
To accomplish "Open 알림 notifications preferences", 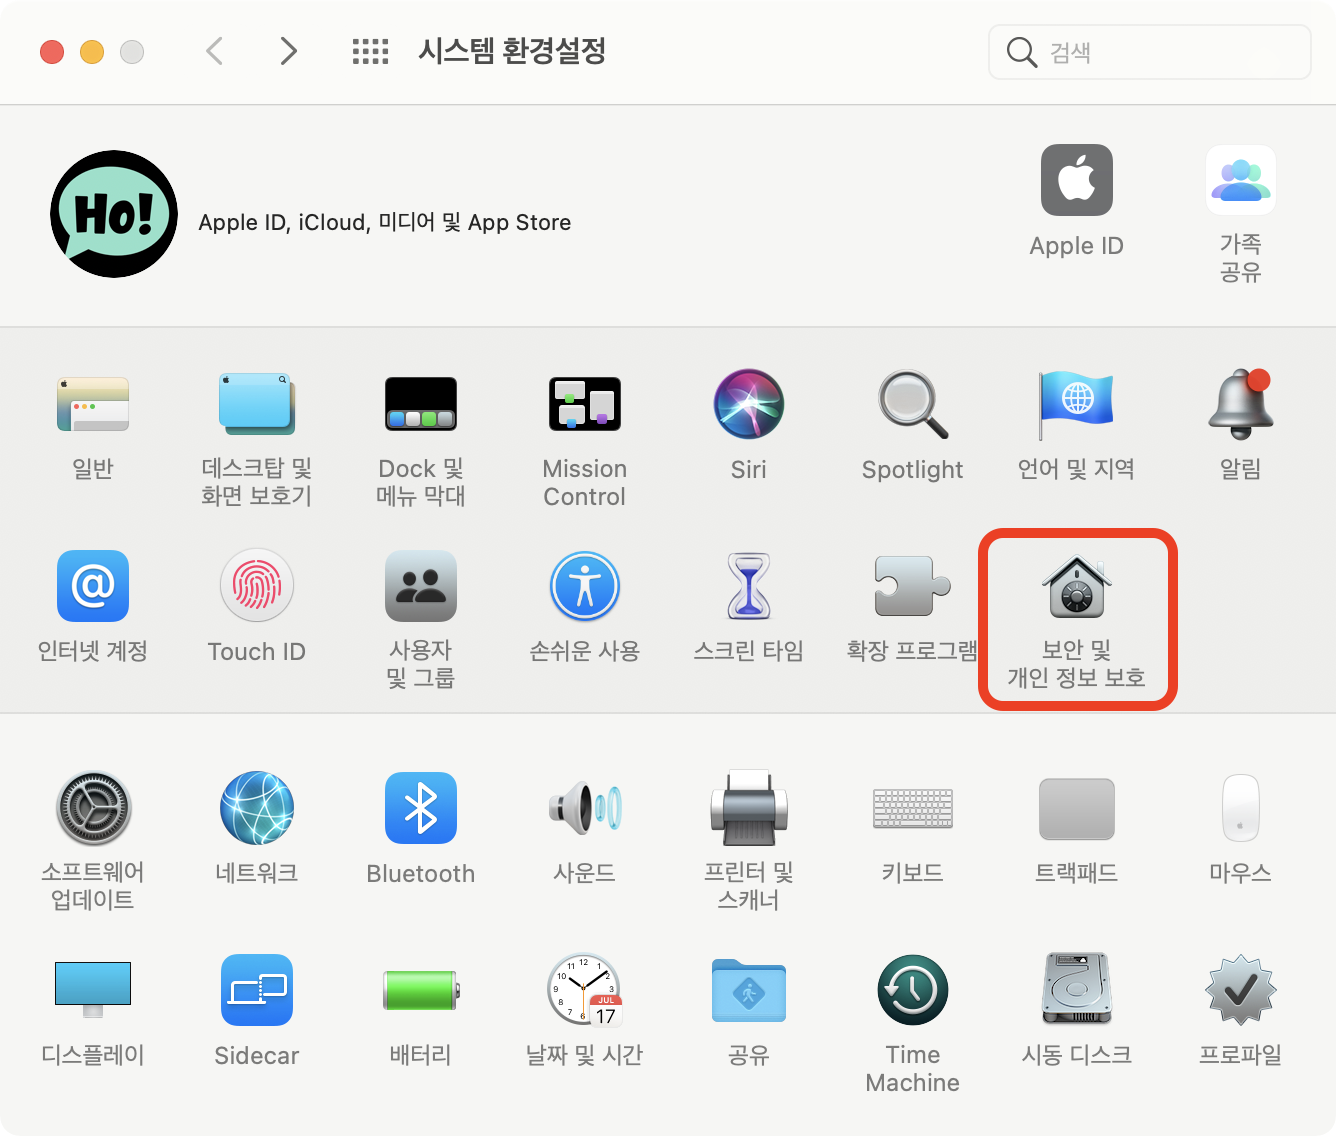I will pyautogui.click(x=1241, y=404).
